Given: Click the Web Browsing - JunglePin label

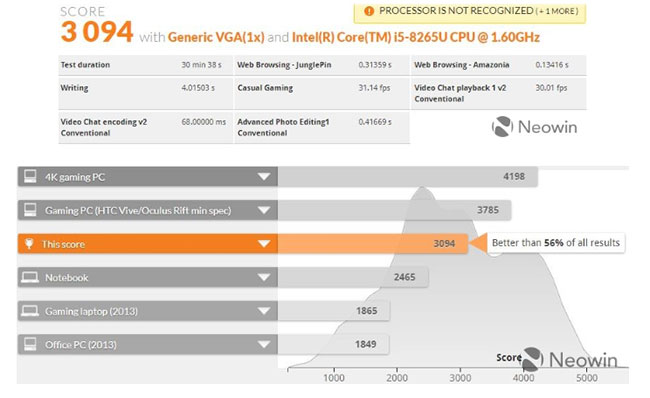Looking at the screenshot, I should click(284, 65).
